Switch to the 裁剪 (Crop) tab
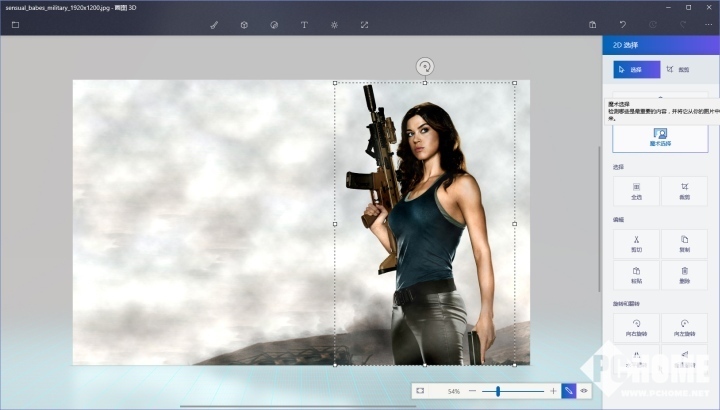 [x=678, y=70]
